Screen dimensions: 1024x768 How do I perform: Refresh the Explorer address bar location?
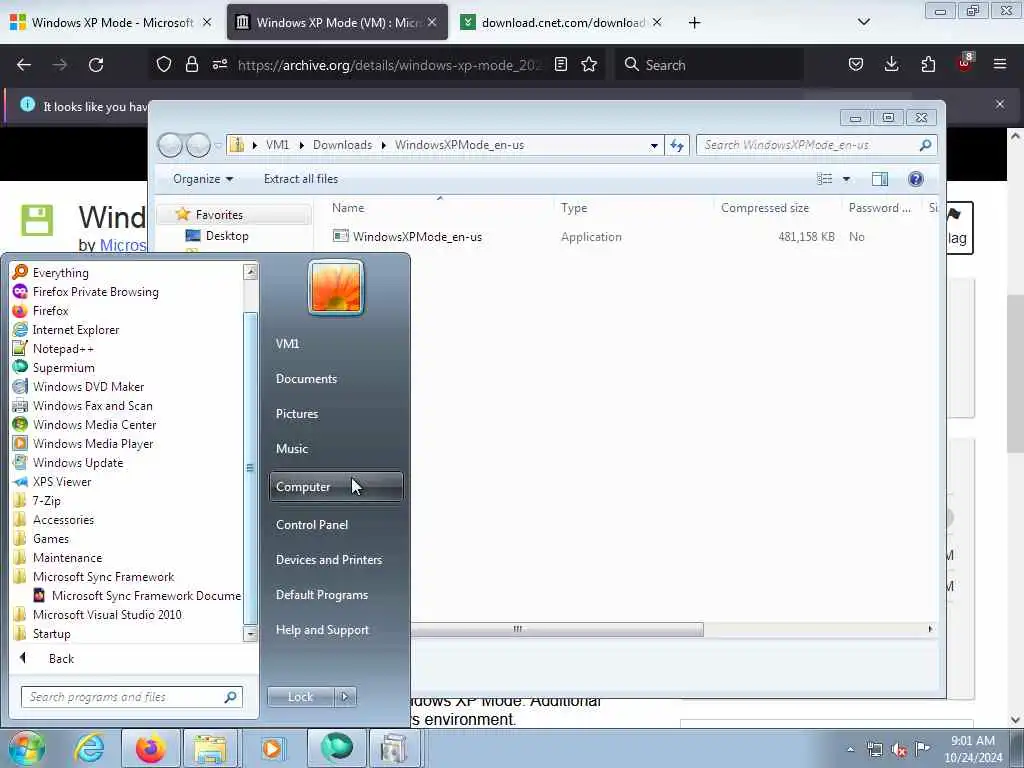click(677, 145)
